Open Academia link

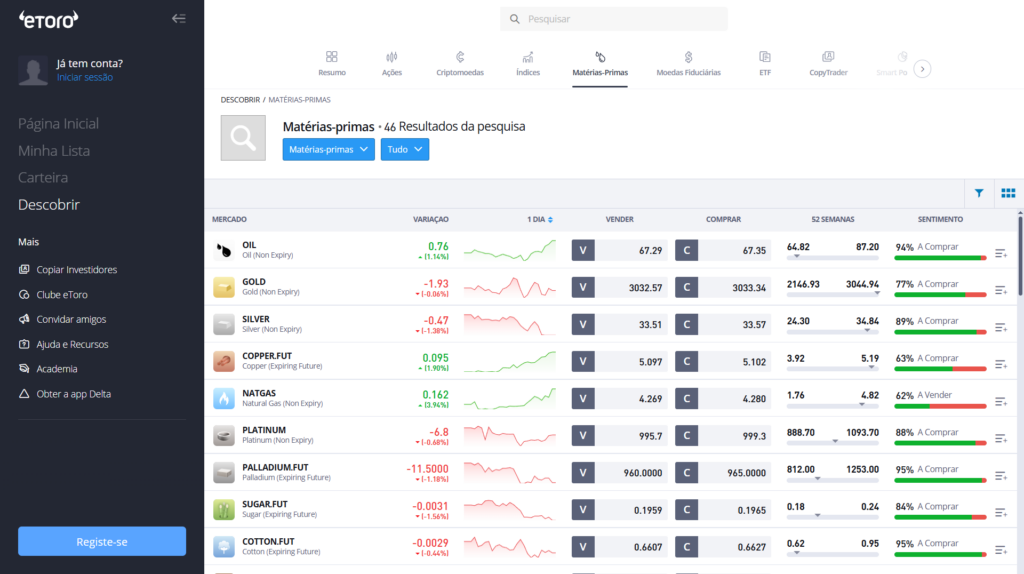tap(48, 369)
